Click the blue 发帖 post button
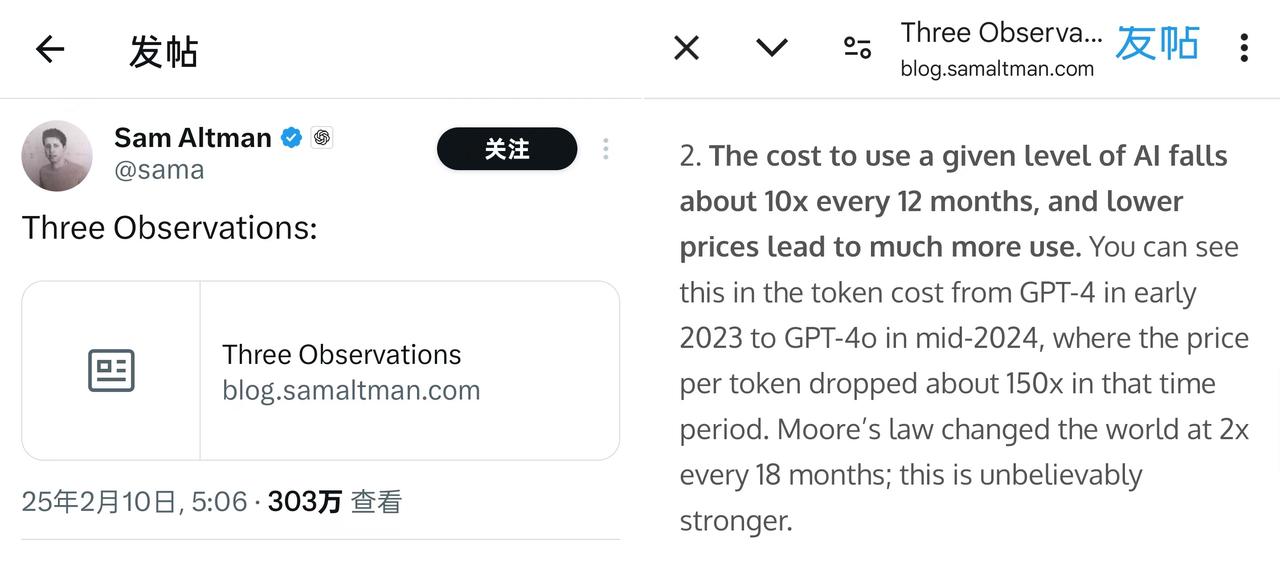Screen dimensions: 1280x571 point(1157,44)
